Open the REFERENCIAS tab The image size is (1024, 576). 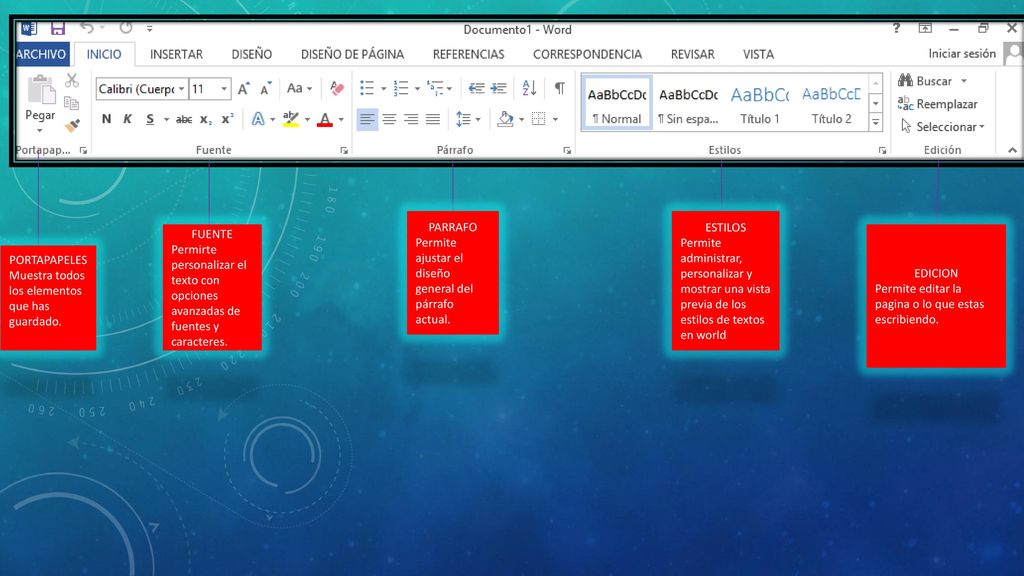coord(468,54)
